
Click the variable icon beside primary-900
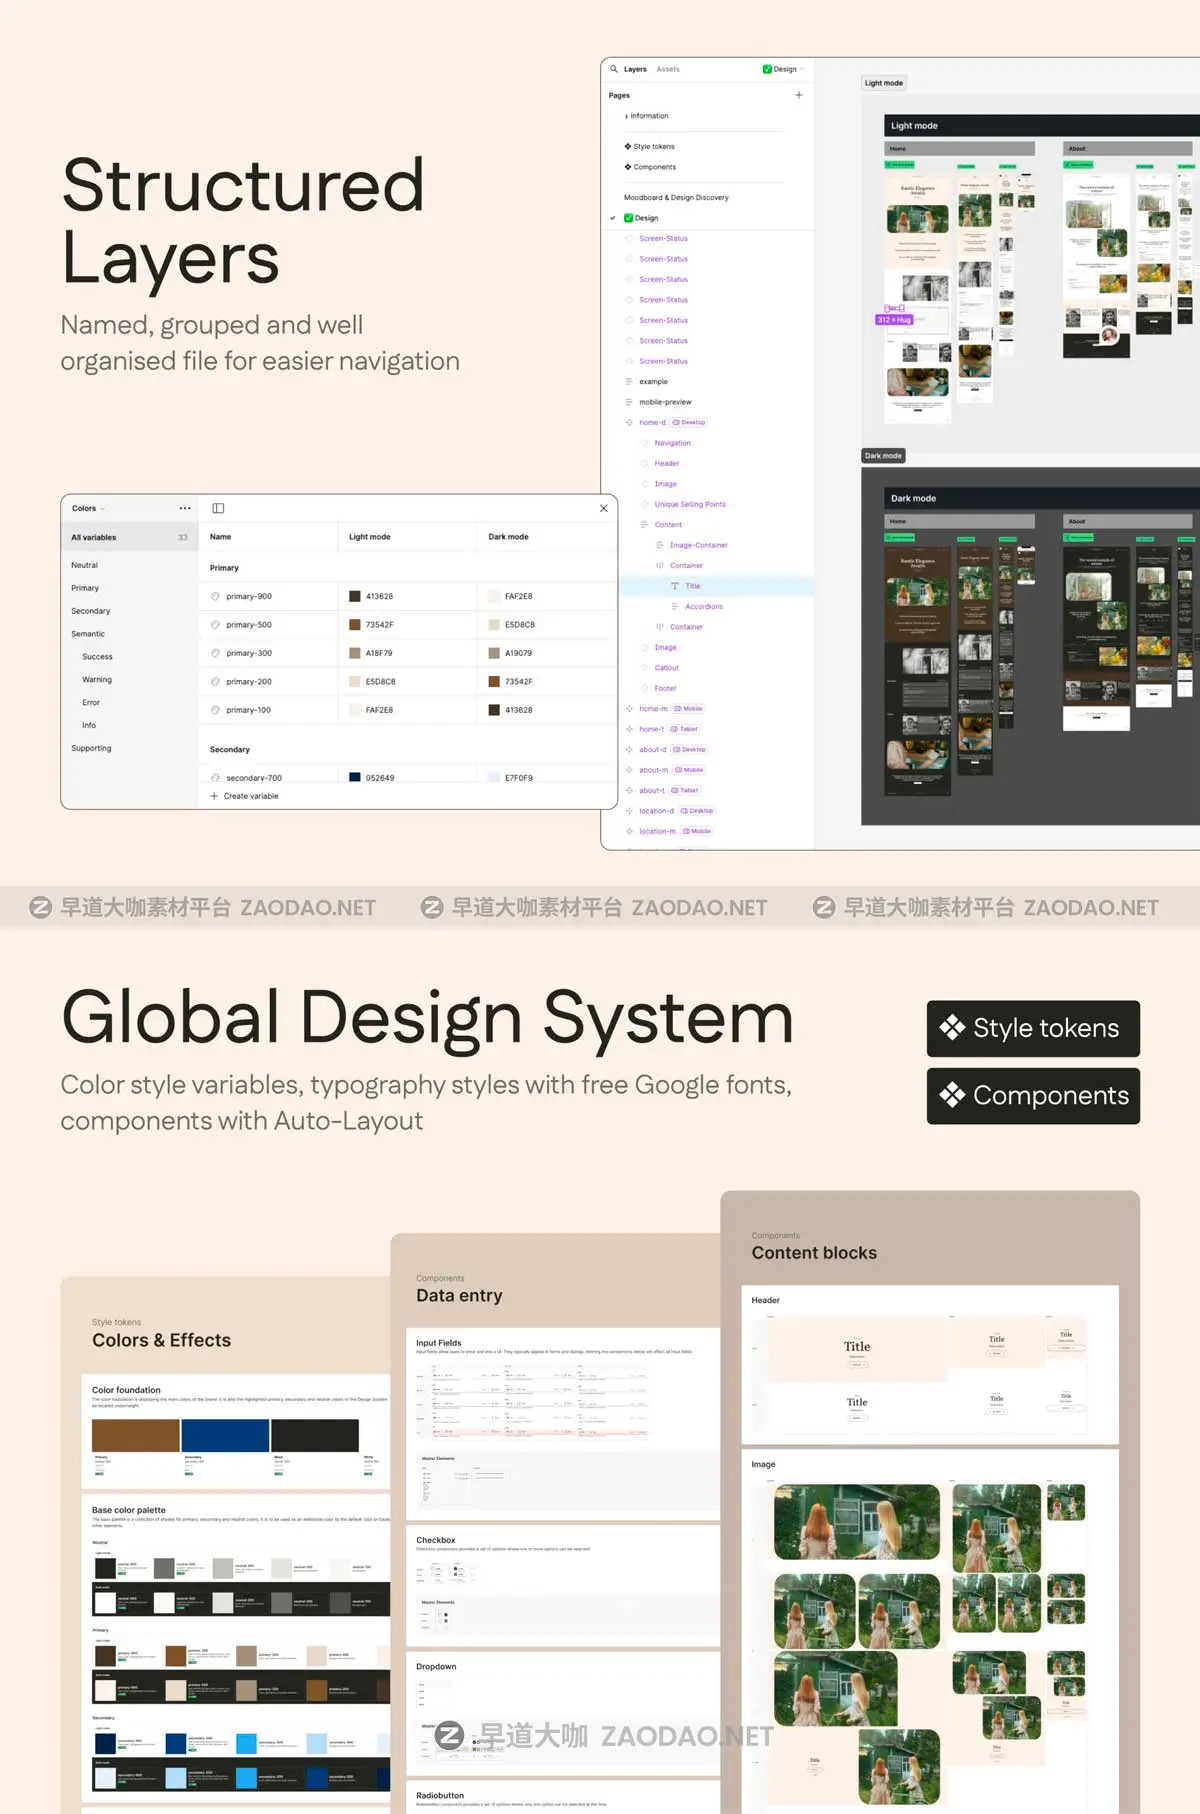(x=215, y=596)
